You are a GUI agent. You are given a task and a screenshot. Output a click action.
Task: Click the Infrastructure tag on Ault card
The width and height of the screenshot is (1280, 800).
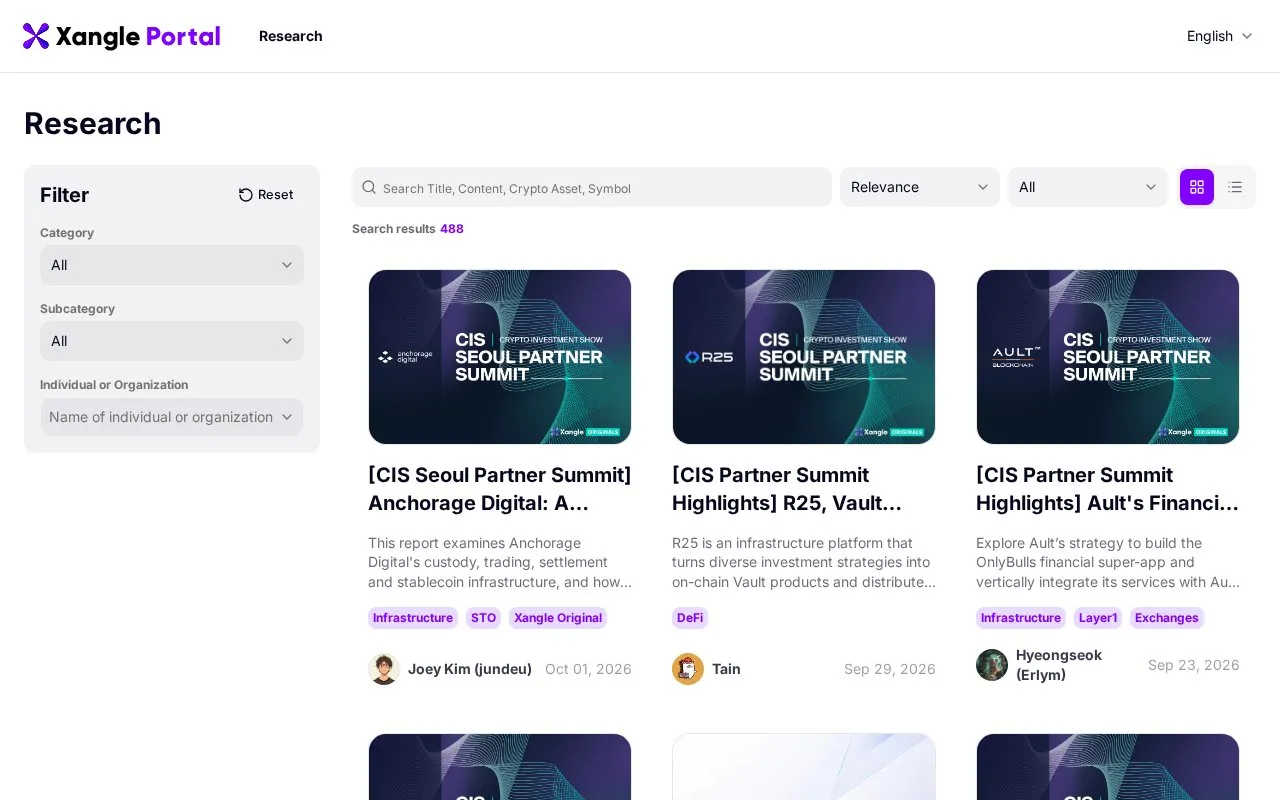pos(1021,618)
